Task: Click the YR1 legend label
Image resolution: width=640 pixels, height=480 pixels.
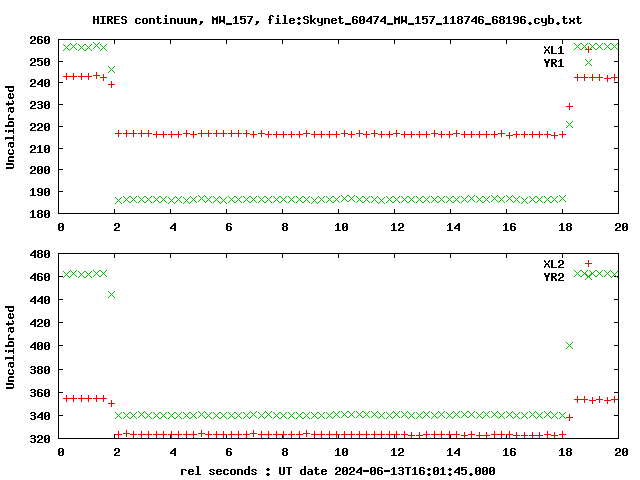Action: 553,63
